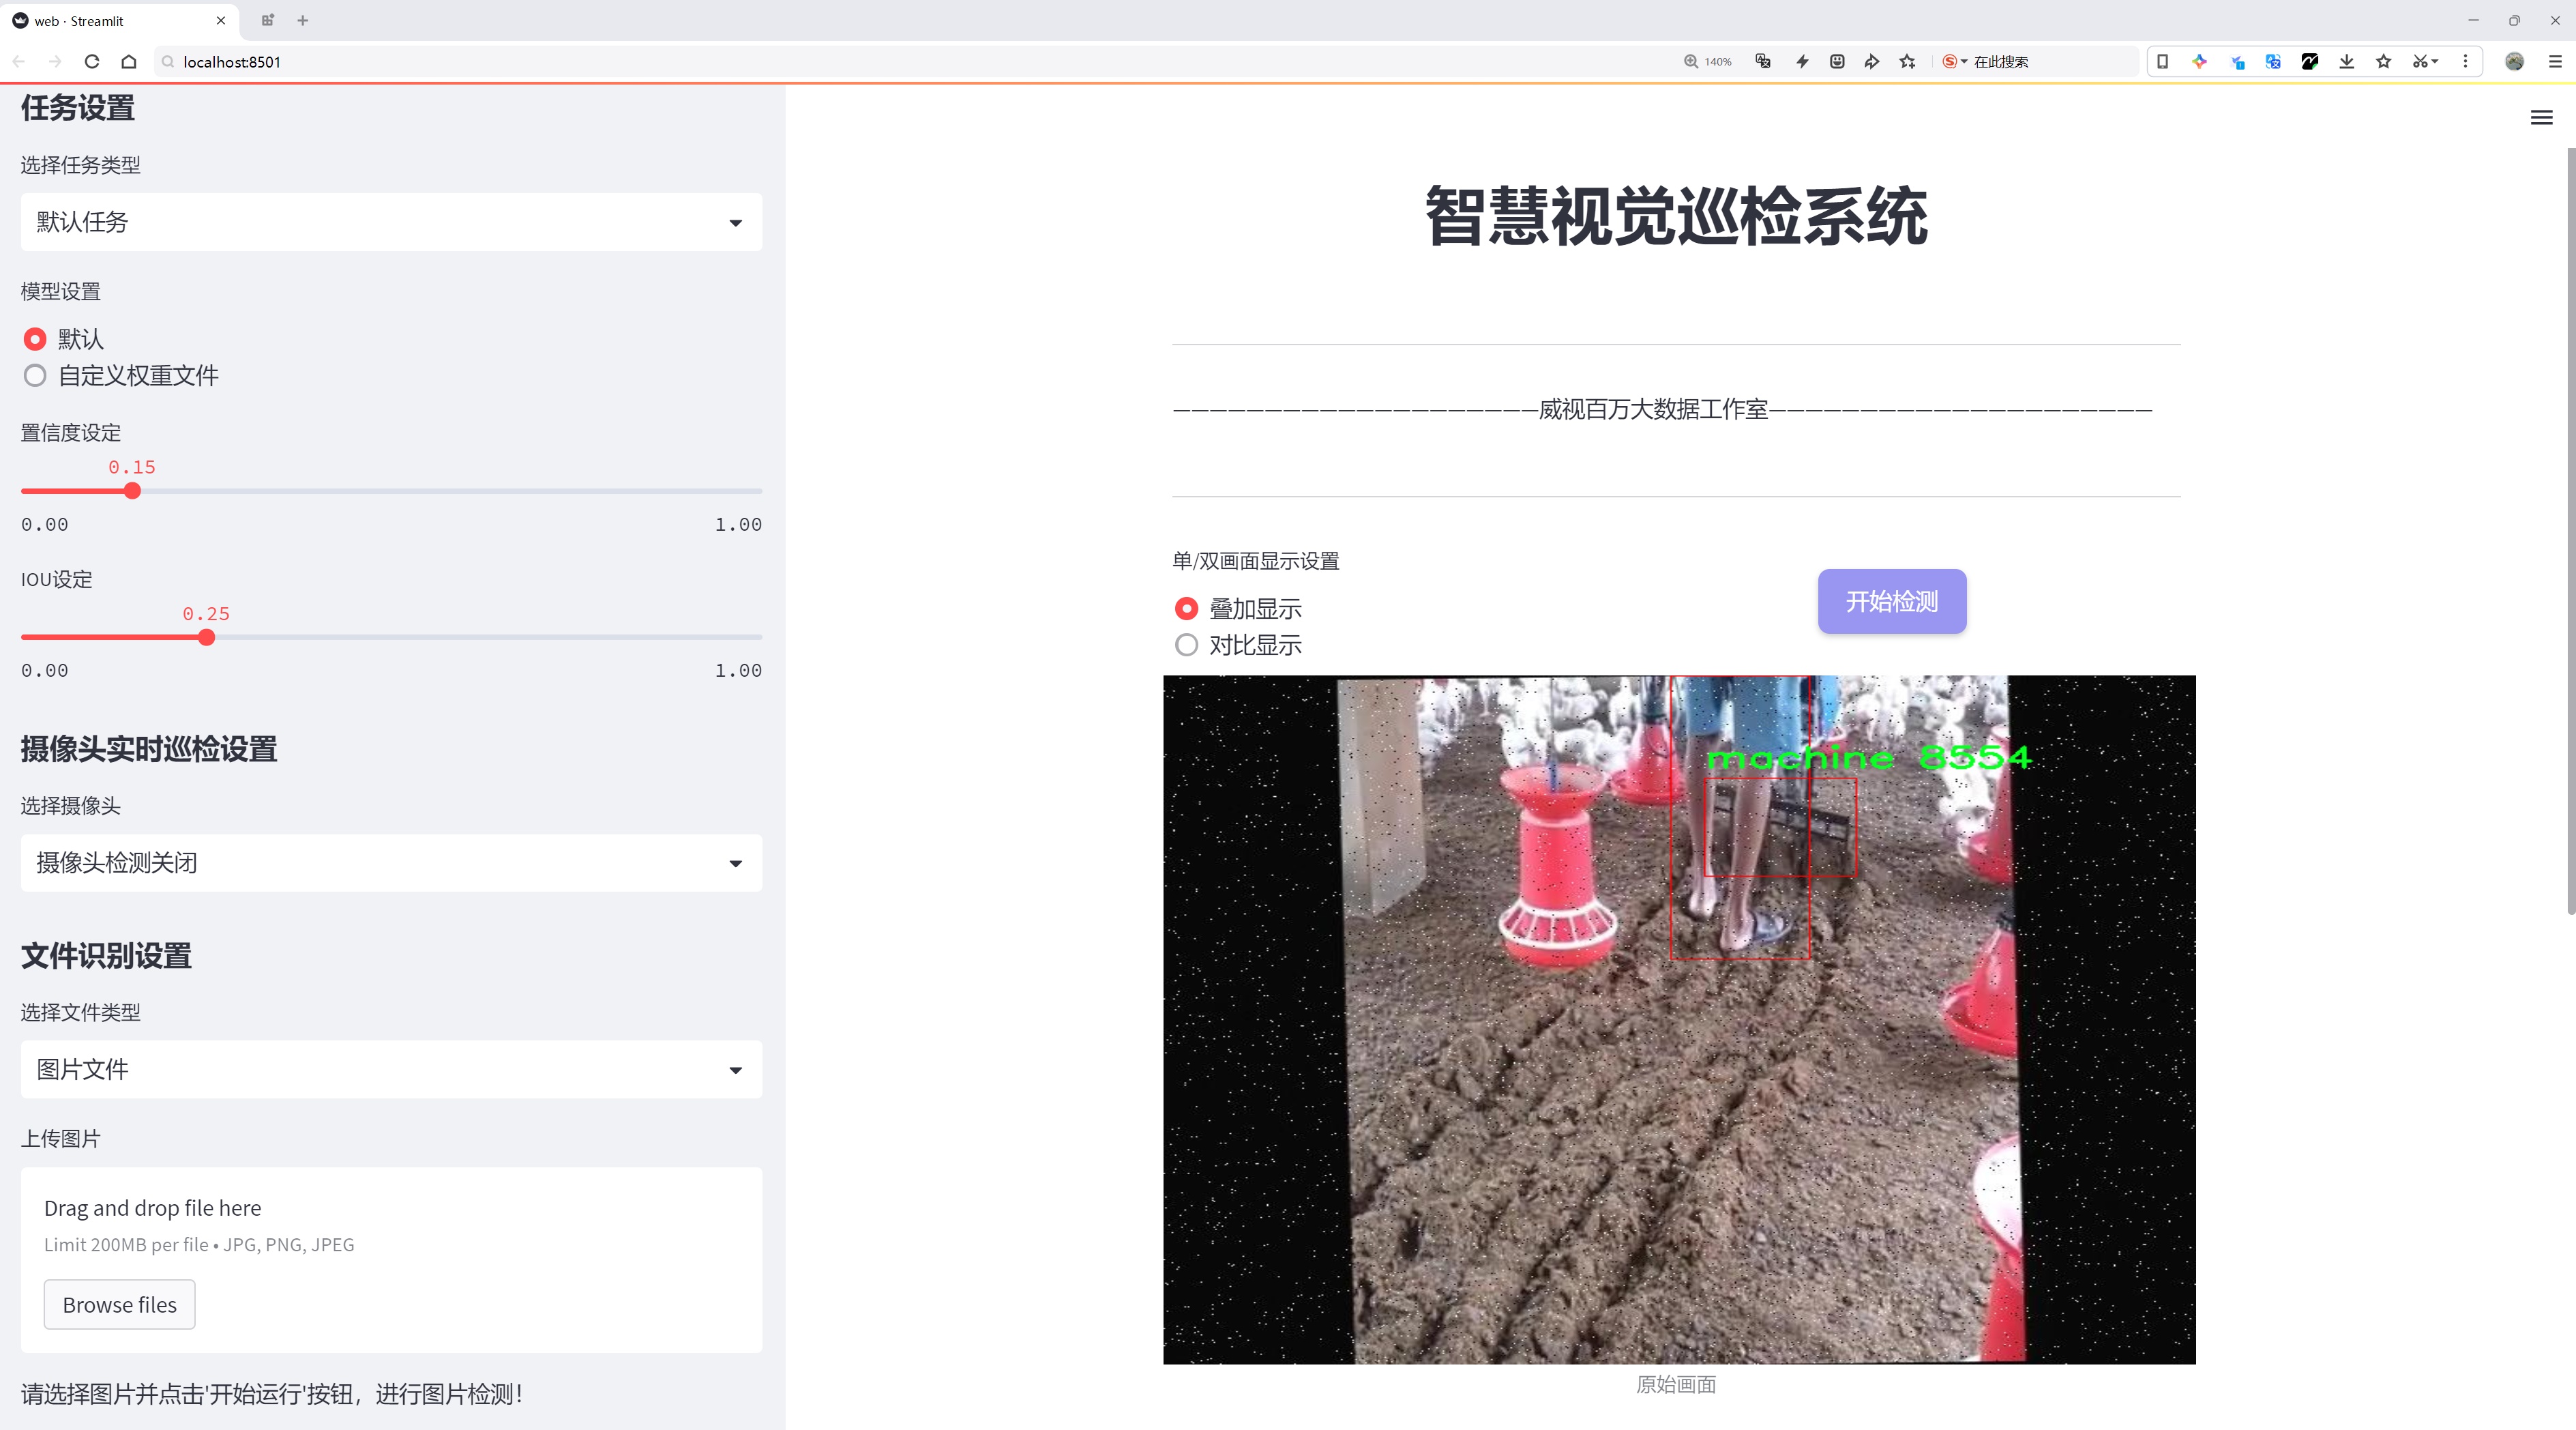Click the web · Streamlit browser tab

click(110, 20)
